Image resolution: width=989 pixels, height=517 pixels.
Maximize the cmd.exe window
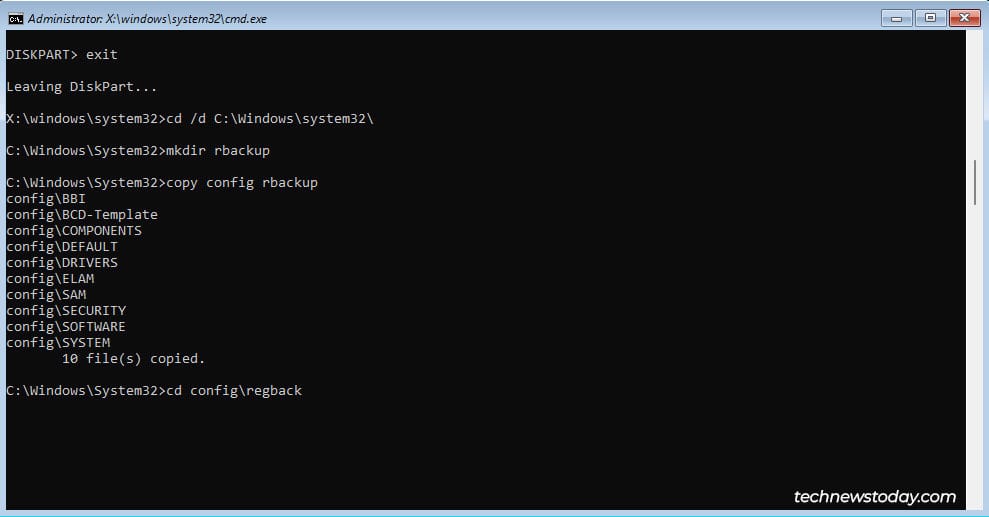tap(929, 17)
